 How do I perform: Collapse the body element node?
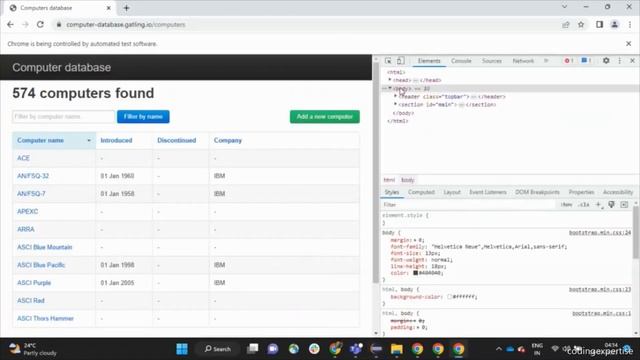pyautogui.click(x=389, y=88)
